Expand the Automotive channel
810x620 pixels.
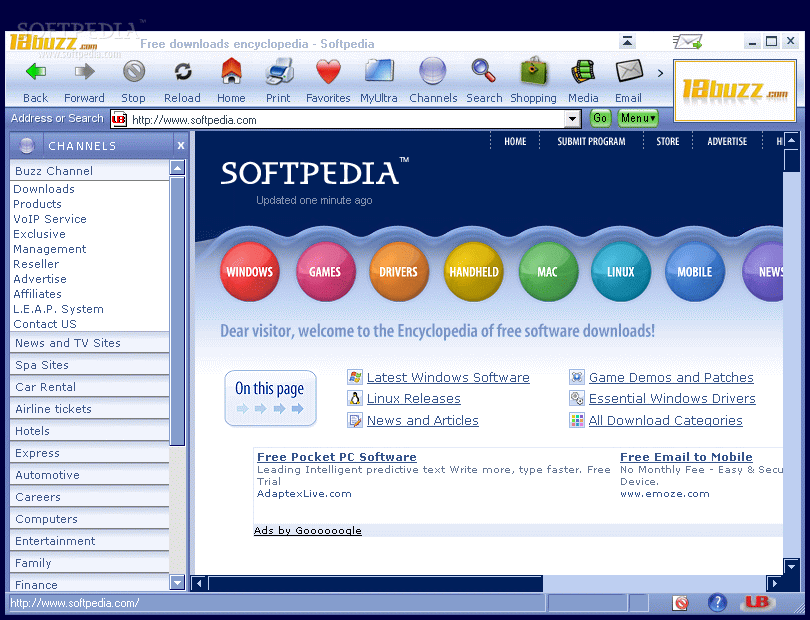(x=89, y=475)
